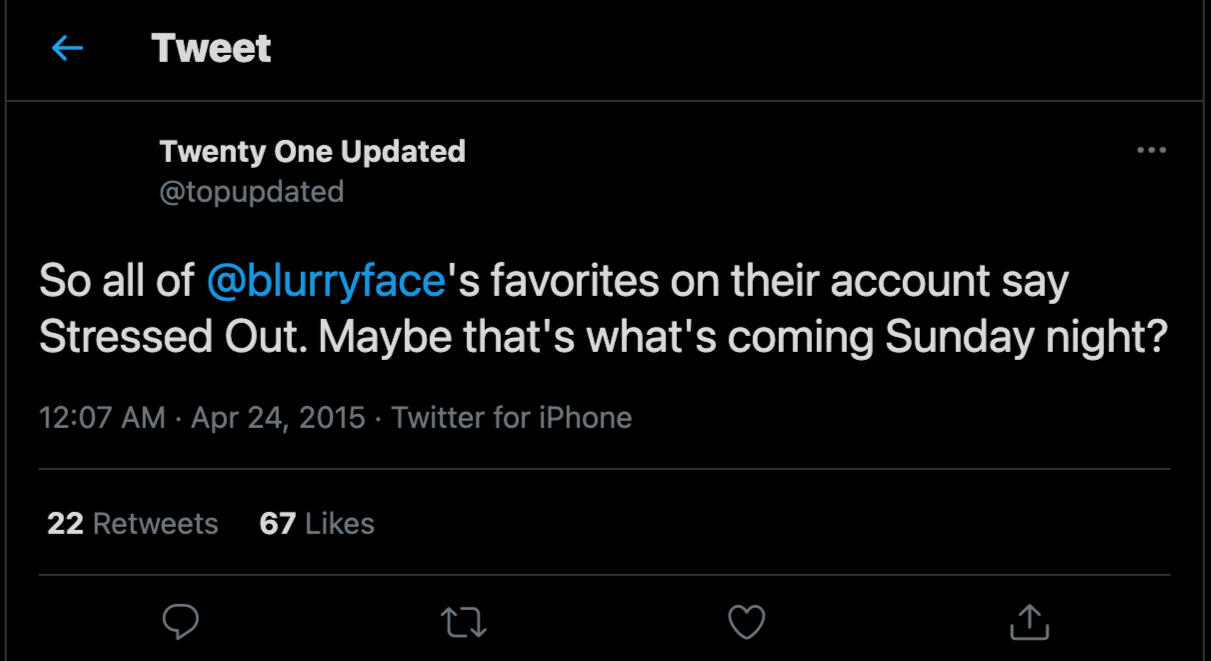Like the tweet with the heart icon
The height and width of the screenshot is (661, 1211).
pyautogui.click(x=746, y=622)
